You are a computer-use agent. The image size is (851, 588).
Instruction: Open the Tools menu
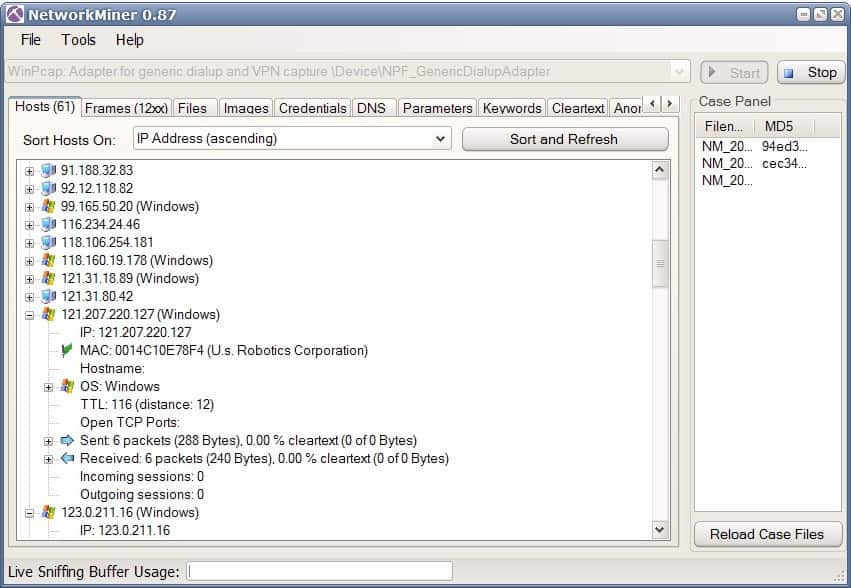[78, 40]
